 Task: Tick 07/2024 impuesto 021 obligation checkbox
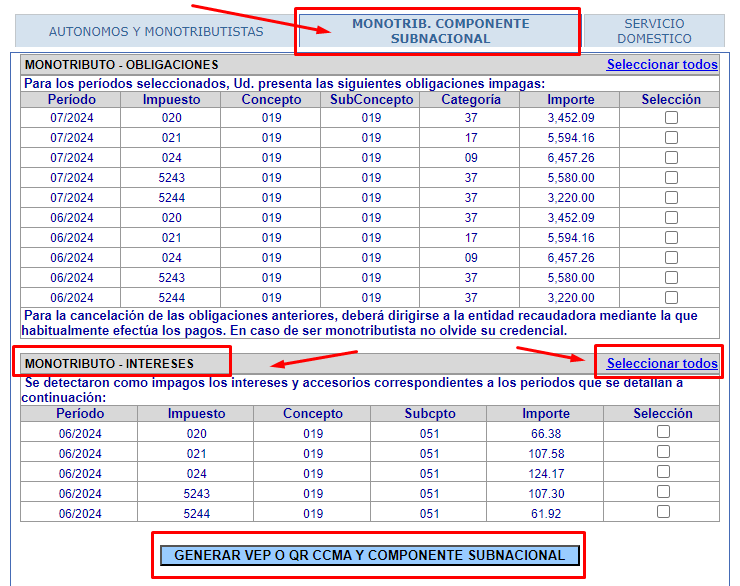tap(671, 138)
